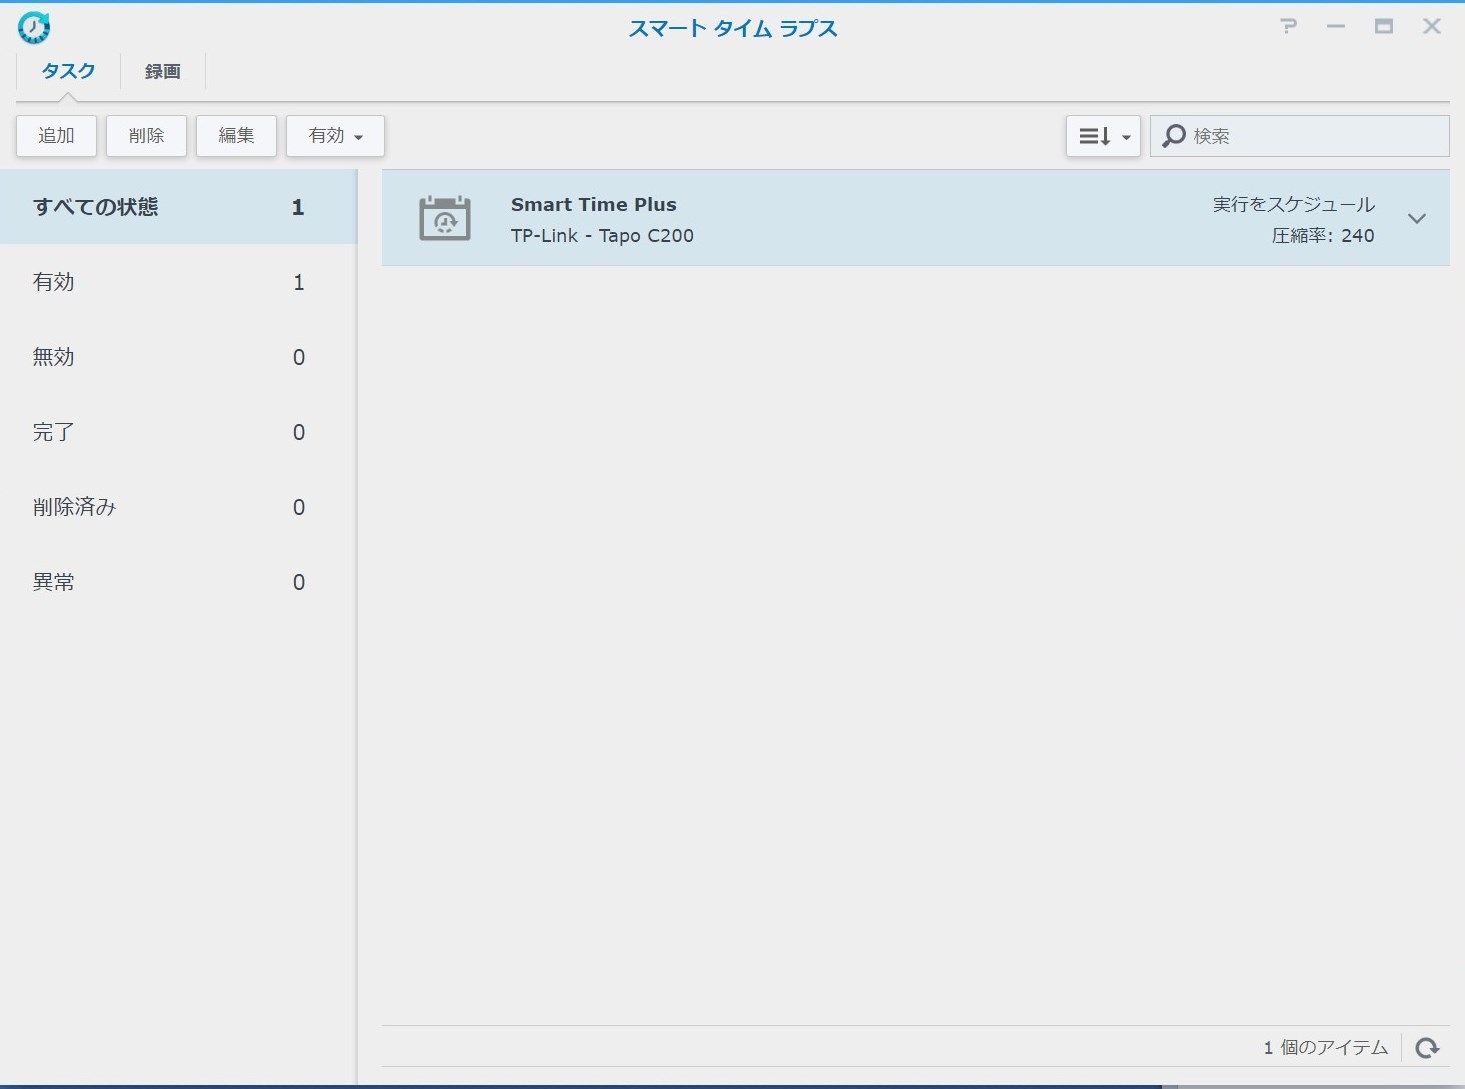The image size is (1465, 1089).
Task: Maximize the スマート タイム ラプス window
Action: [x=1384, y=27]
